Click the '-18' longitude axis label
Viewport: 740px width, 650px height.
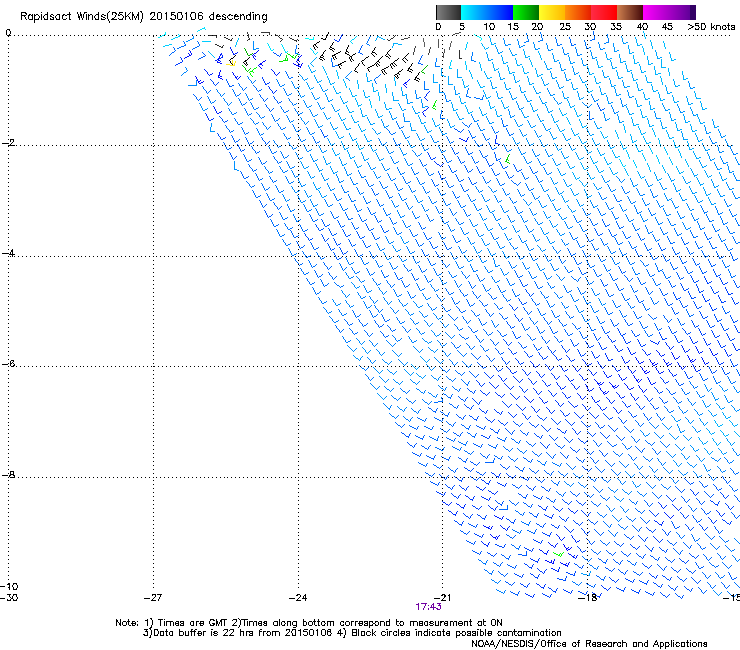(x=588, y=598)
